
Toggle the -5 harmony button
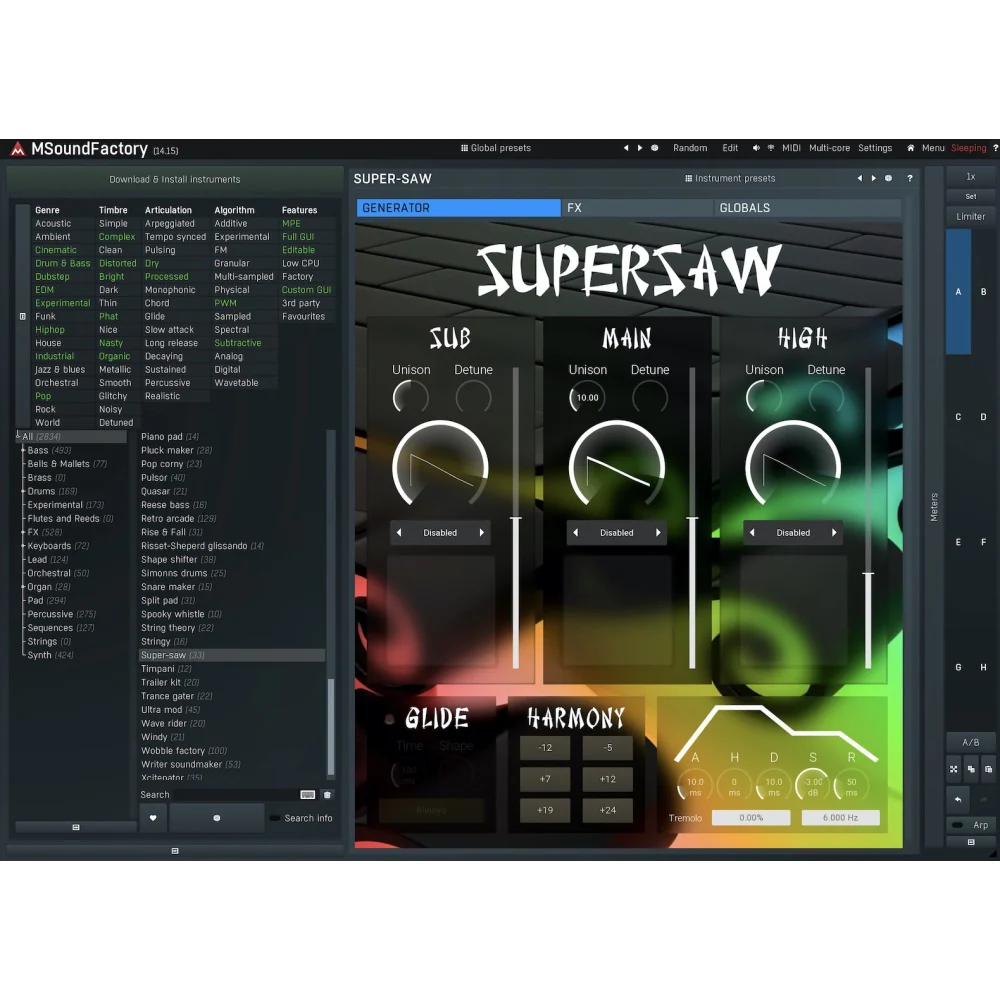[608, 747]
